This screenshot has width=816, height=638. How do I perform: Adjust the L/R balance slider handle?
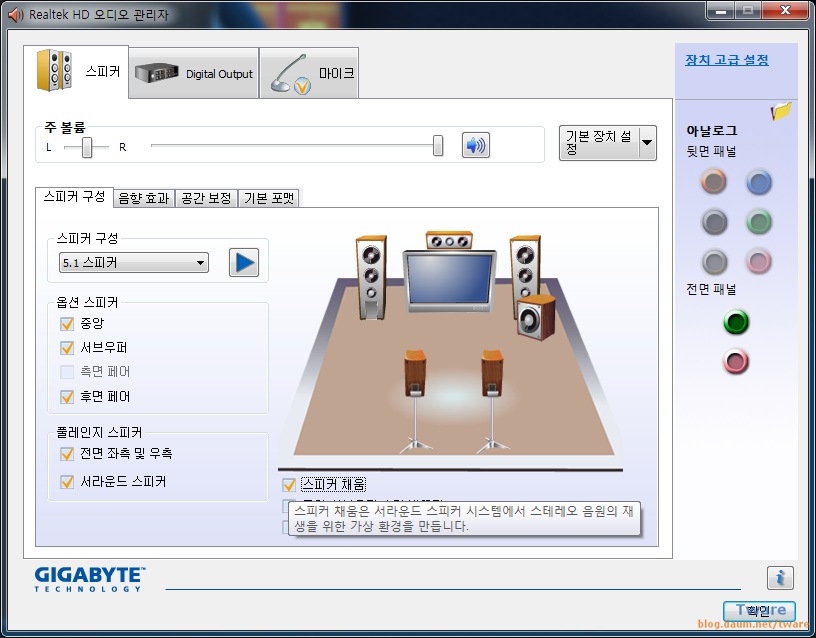pyautogui.click(x=87, y=147)
